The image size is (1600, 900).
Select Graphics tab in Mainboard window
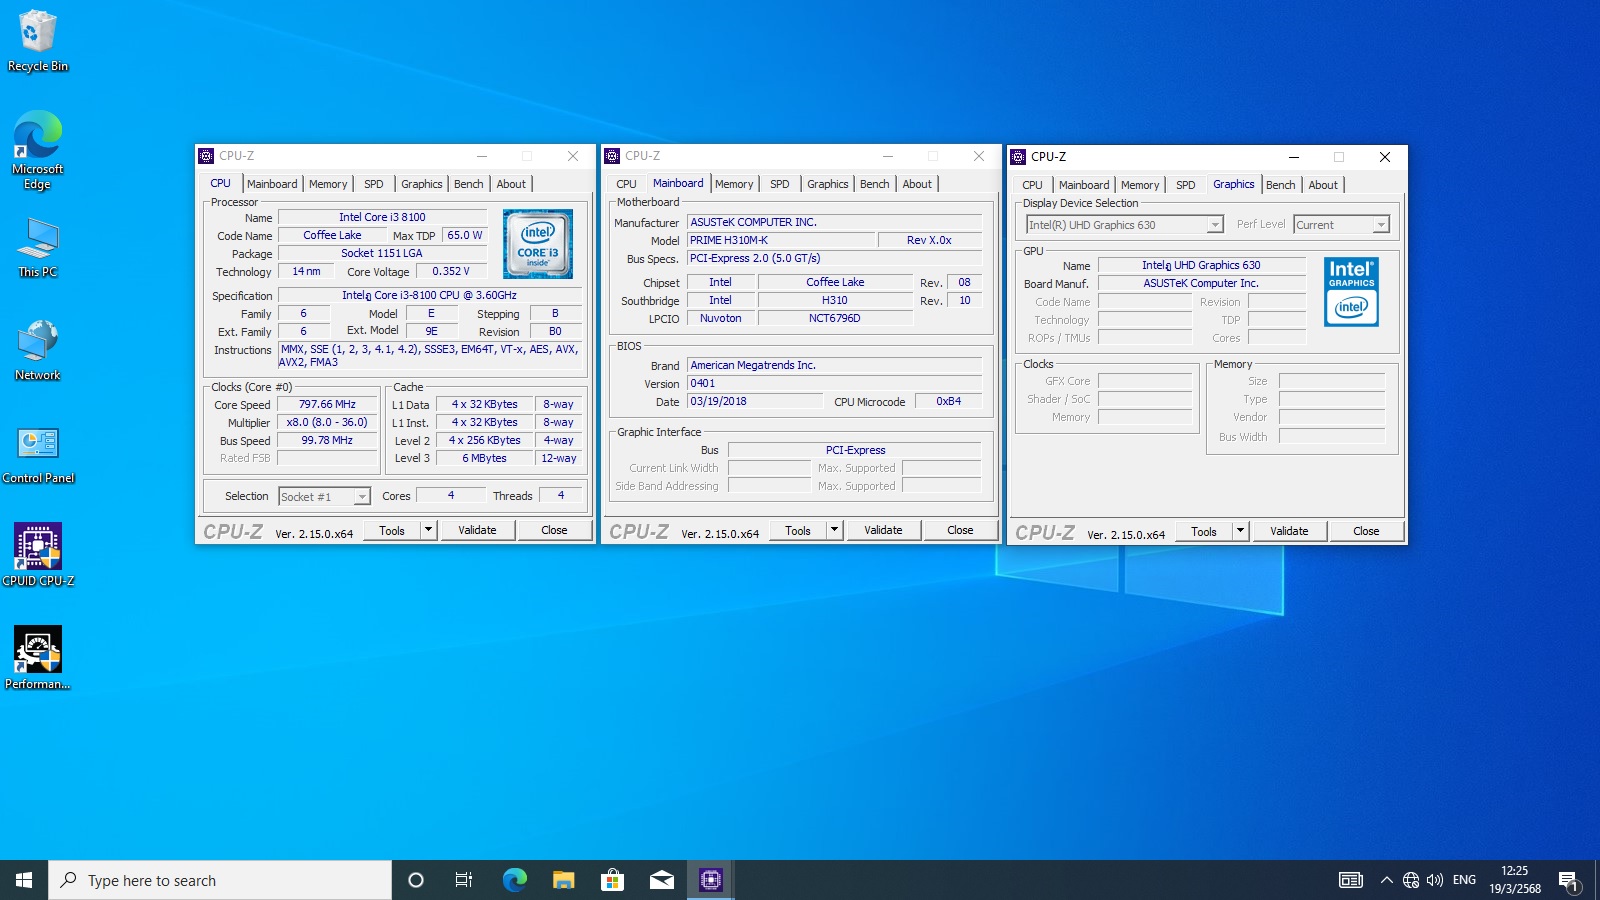[828, 184]
